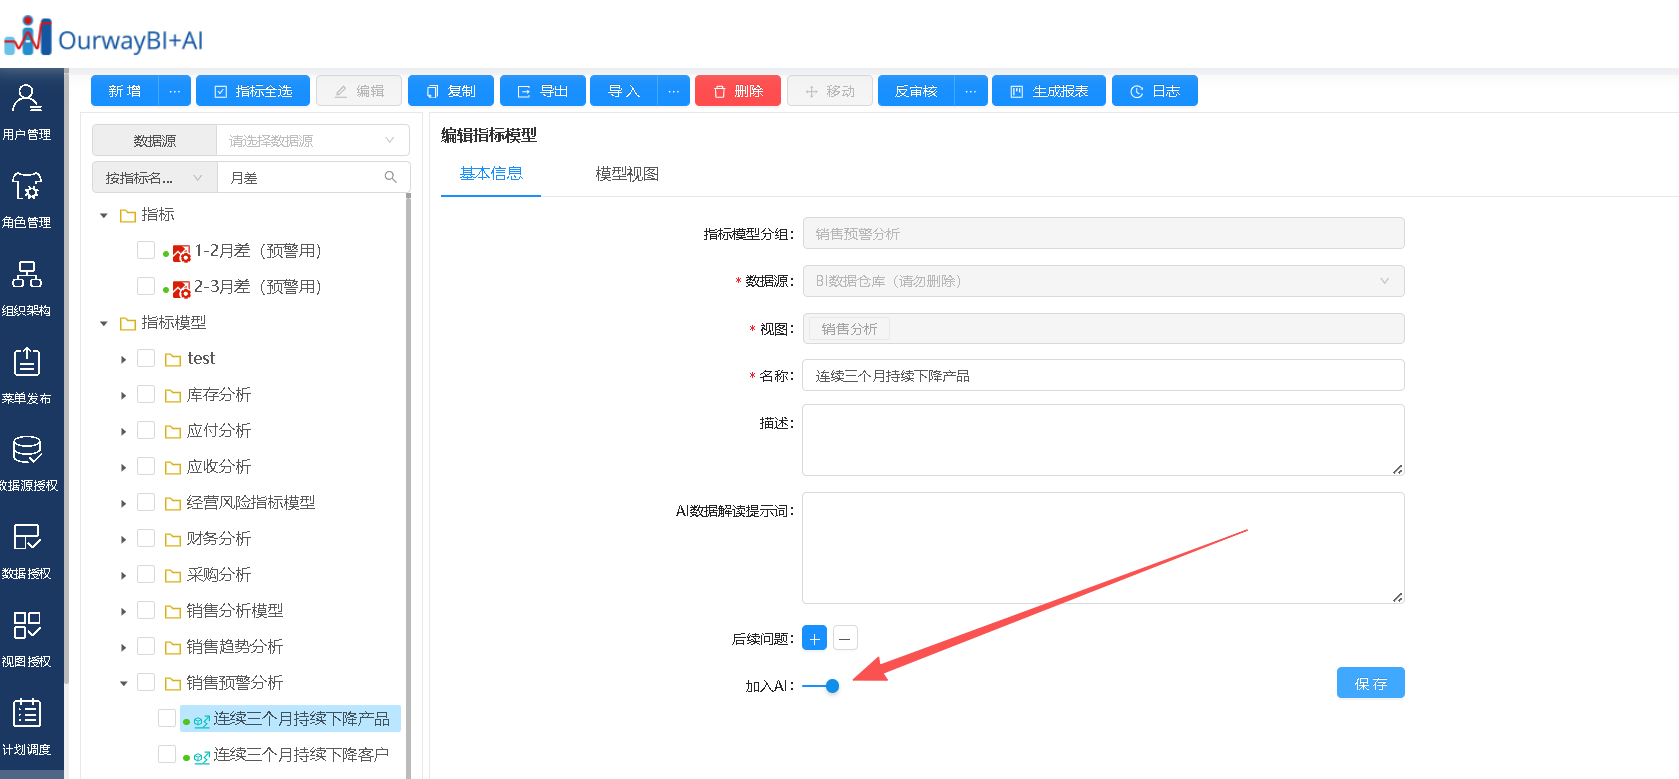
Task: Switch to 模型视图 tab
Action: point(627,174)
